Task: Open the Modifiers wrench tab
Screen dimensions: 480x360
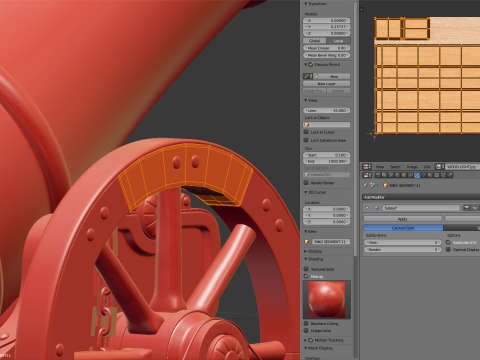Action: coord(417,175)
